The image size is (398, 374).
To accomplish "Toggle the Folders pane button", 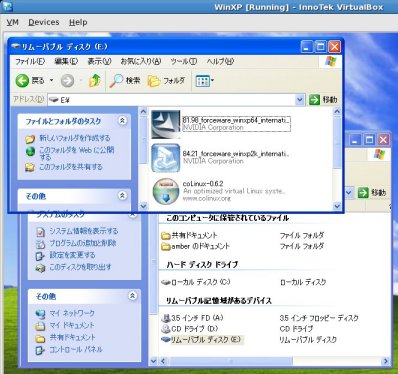I will pyautogui.click(x=166, y=81).
